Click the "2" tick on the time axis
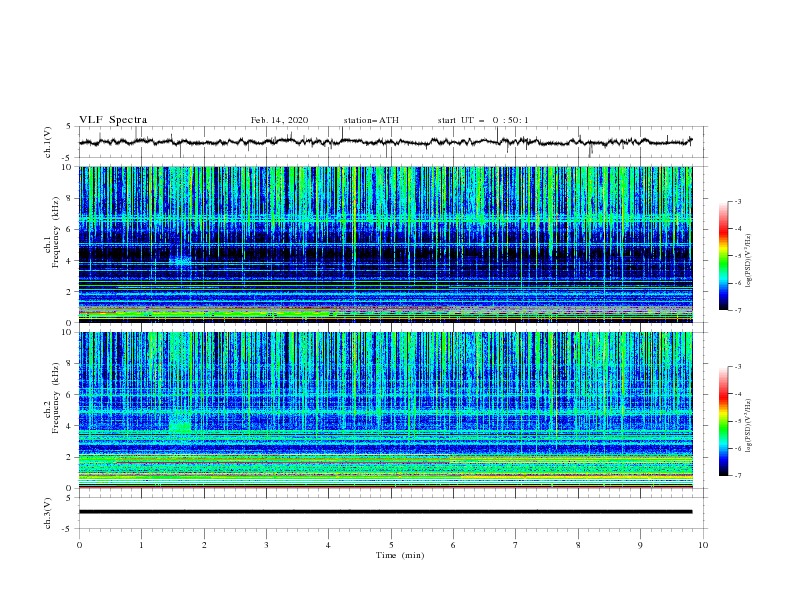 point(204,545)
